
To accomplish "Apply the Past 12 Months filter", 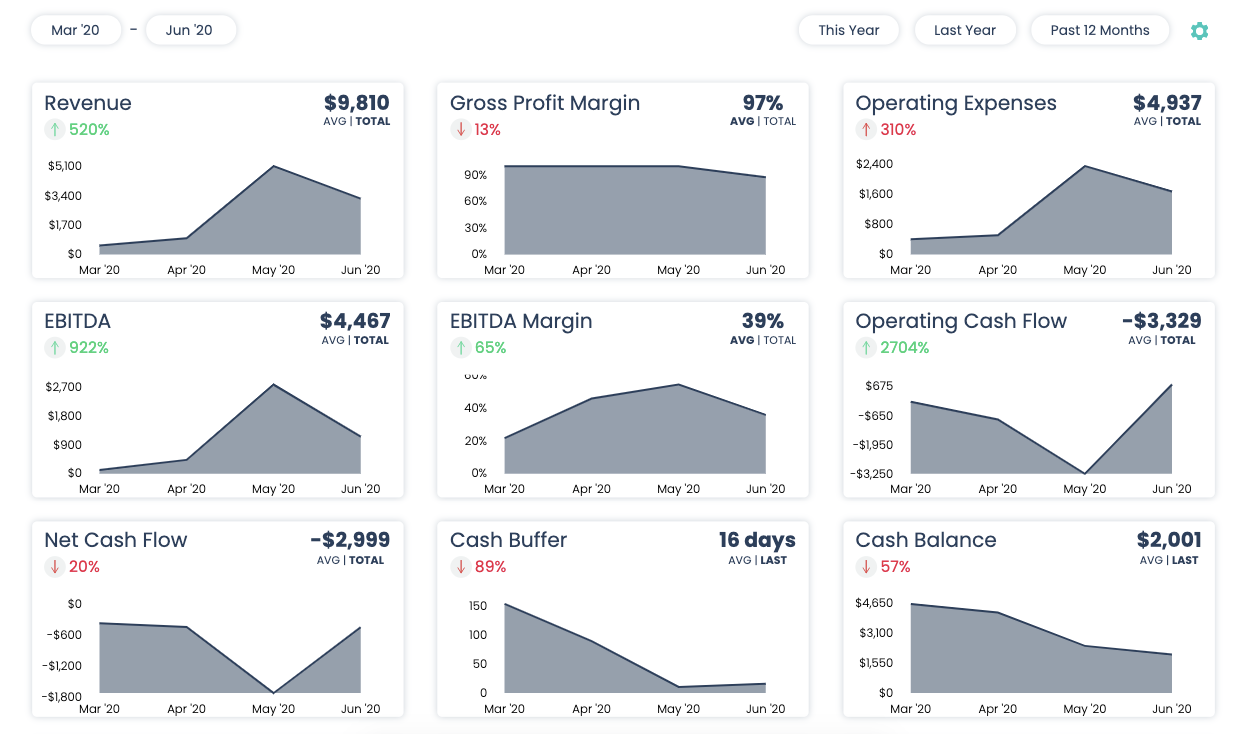I will coord(1100,30).
